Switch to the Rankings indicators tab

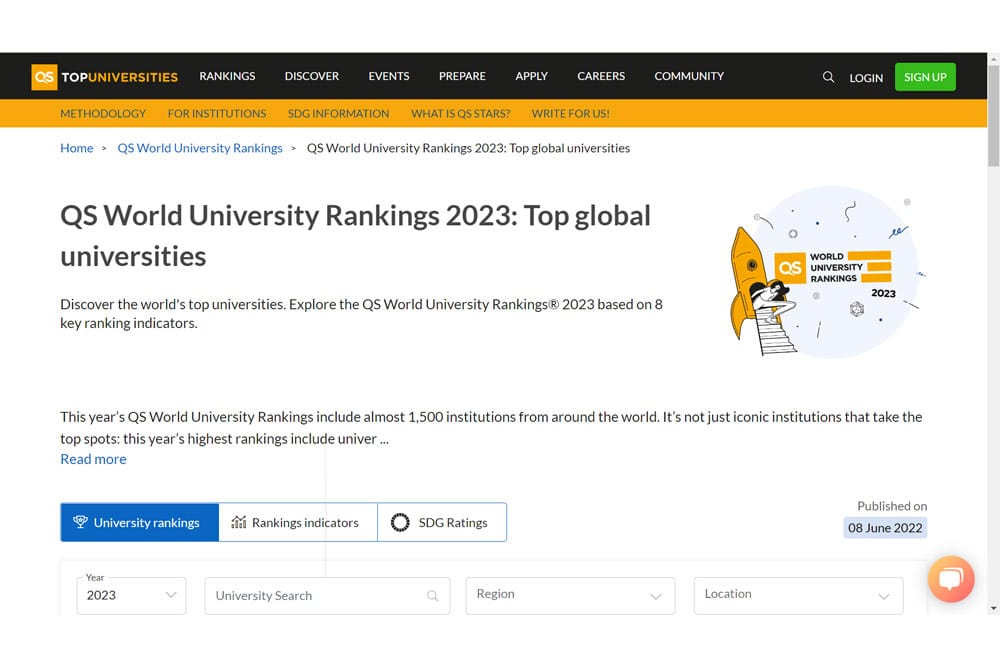[297, 522]
